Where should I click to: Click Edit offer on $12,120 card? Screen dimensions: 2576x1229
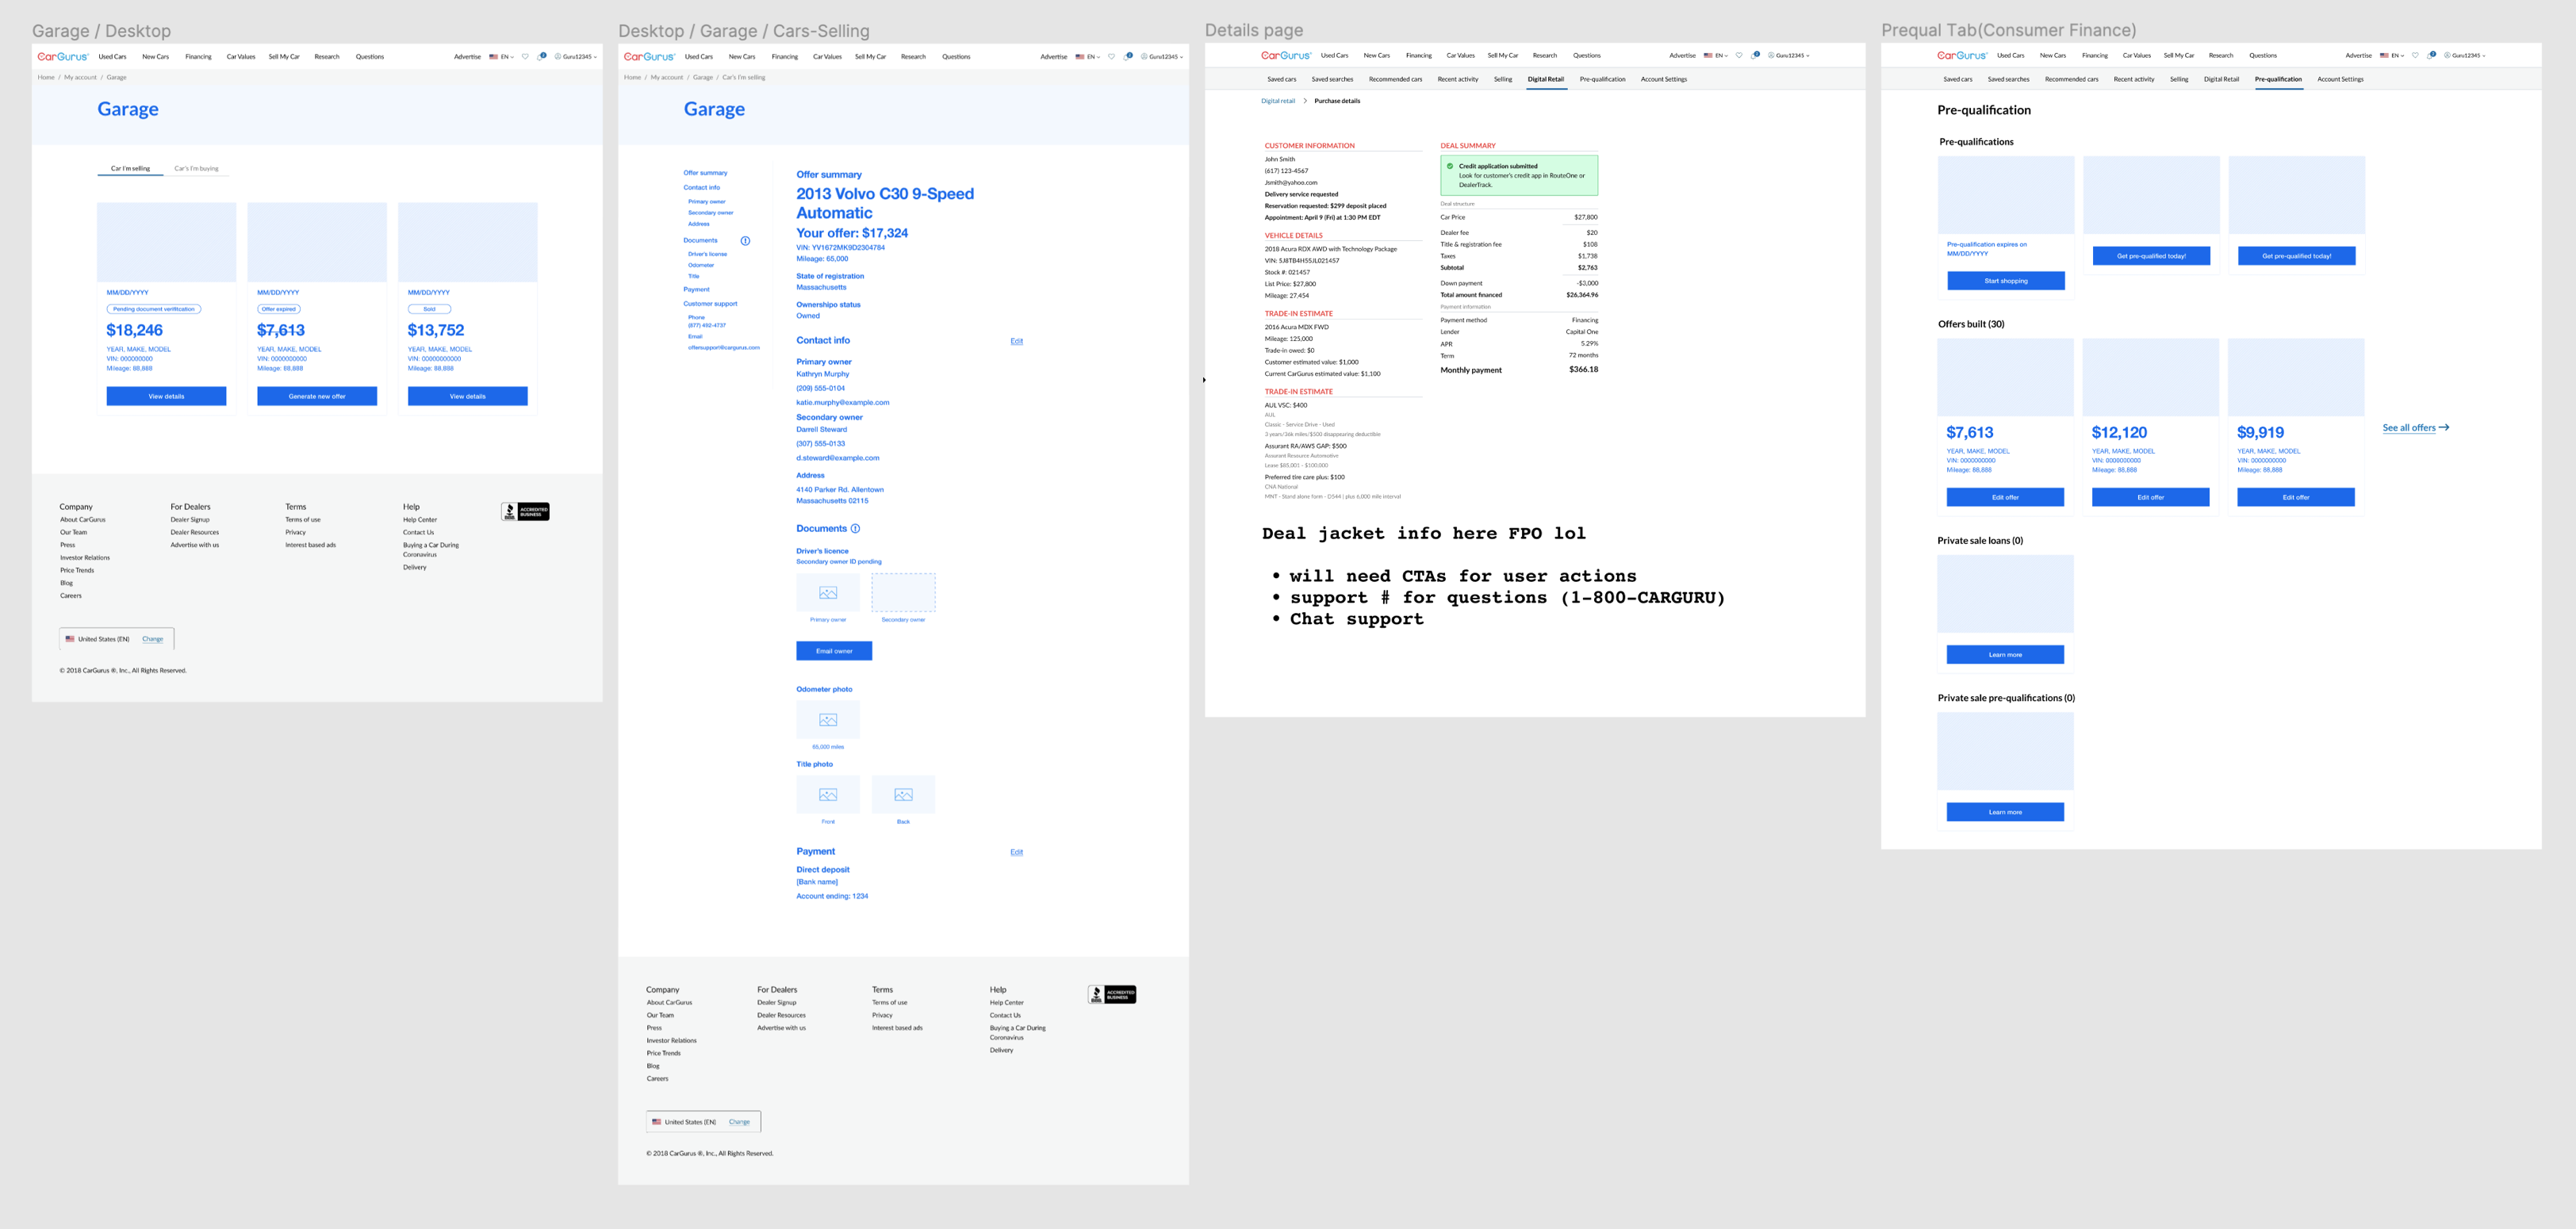click(x=2150, y=497)
